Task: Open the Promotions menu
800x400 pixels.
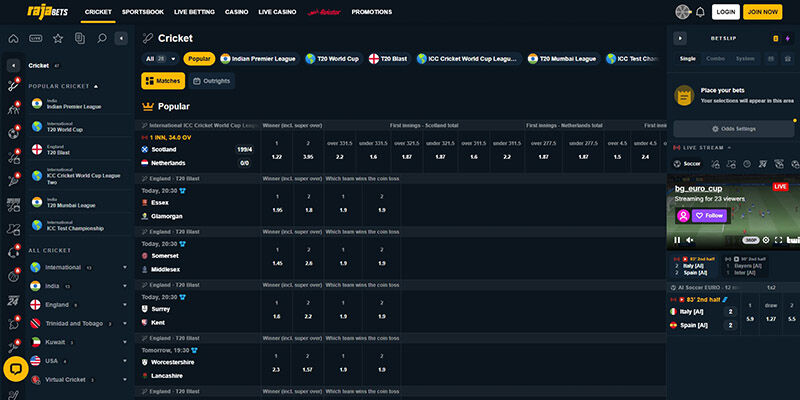Action: 371,12
